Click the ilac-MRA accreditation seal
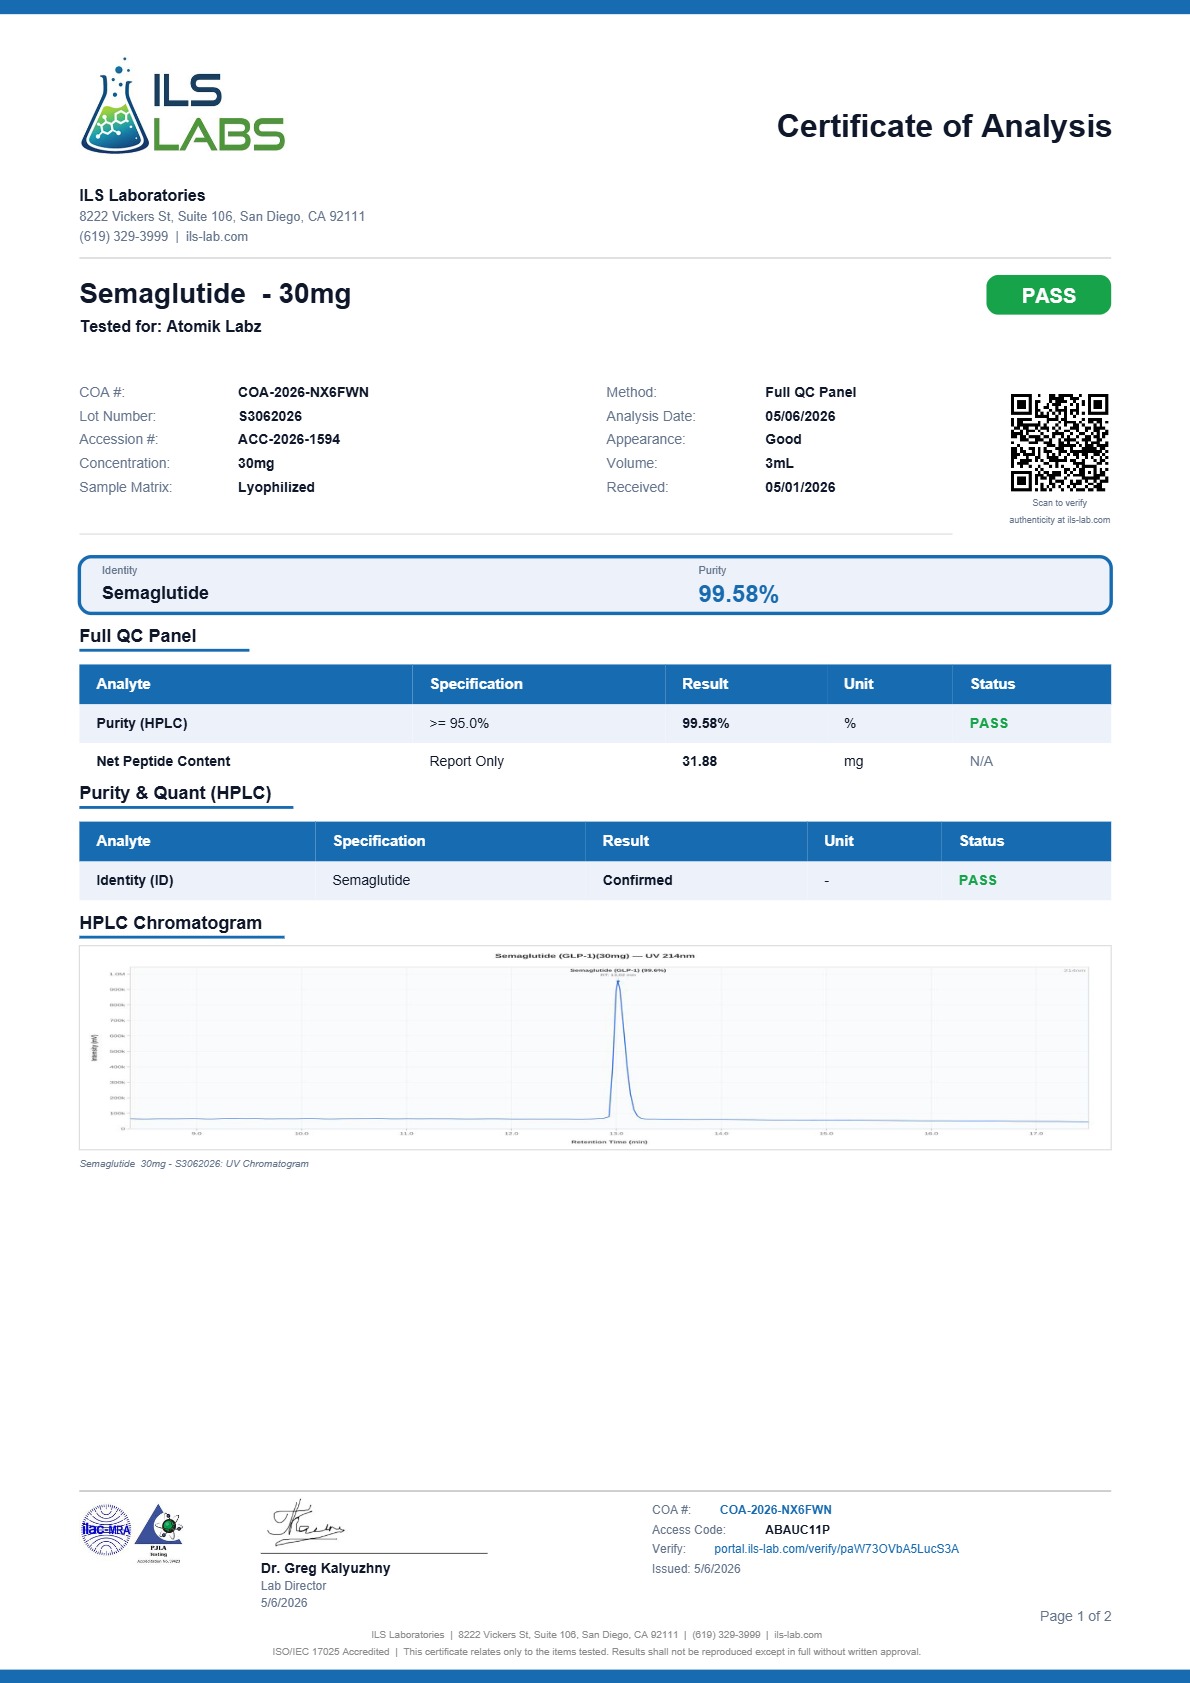1190x1683 pixels. click(x=106, y=1530)
